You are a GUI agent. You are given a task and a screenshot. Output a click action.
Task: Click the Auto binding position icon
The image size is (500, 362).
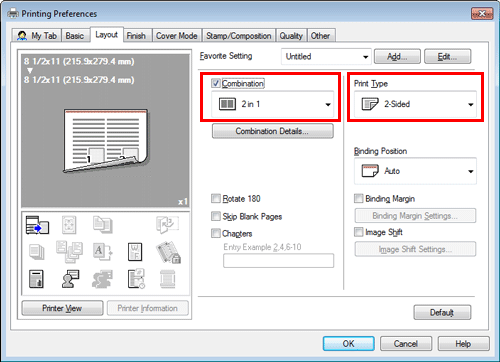(x=370, y=171)
